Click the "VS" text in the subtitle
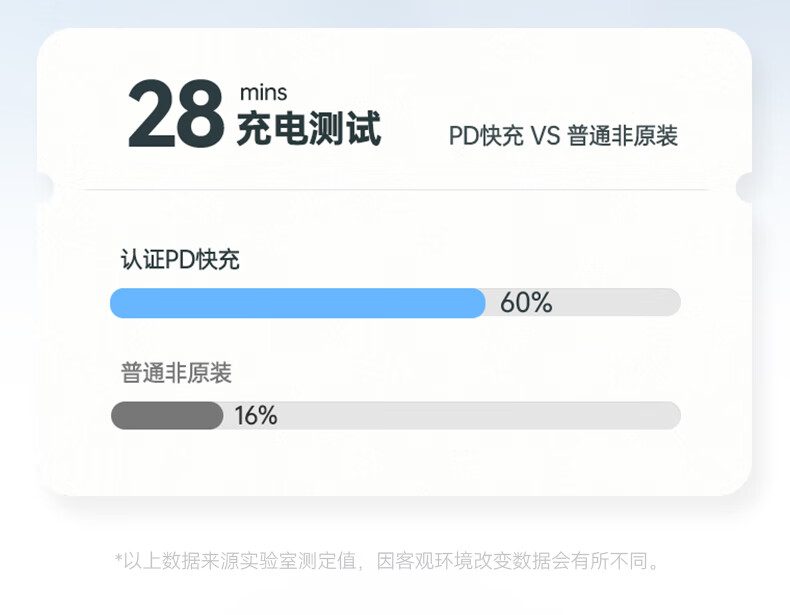Viewport: 790px width, 615px height. pos(545,137)
